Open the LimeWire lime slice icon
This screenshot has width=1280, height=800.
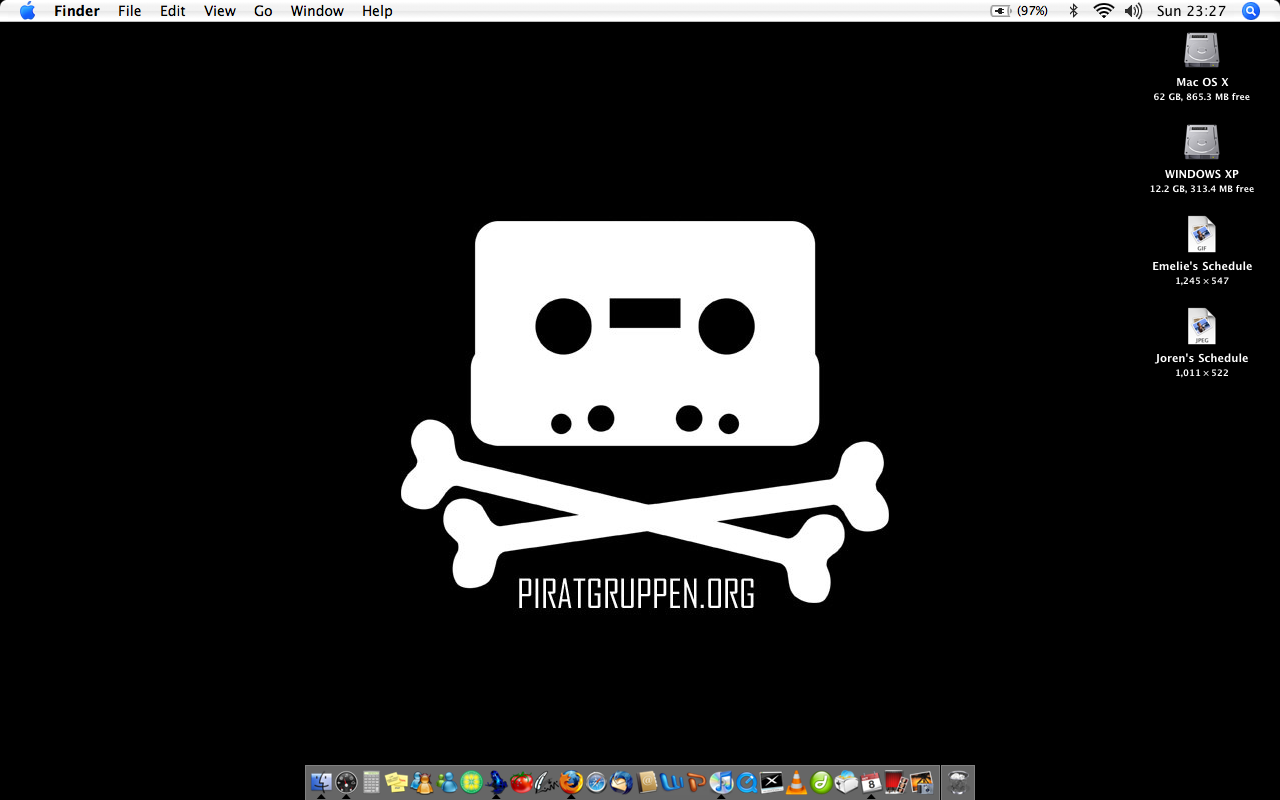point(471,782)
